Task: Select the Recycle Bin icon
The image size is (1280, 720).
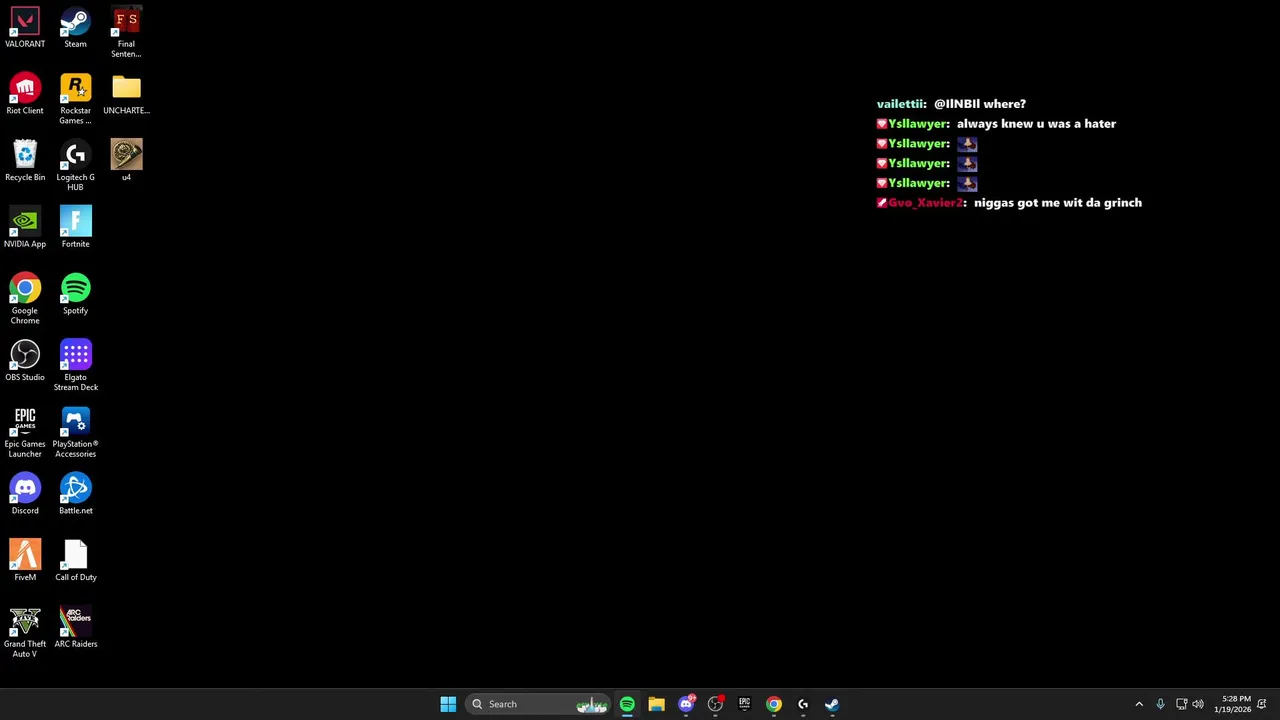Action: point(25,162)
